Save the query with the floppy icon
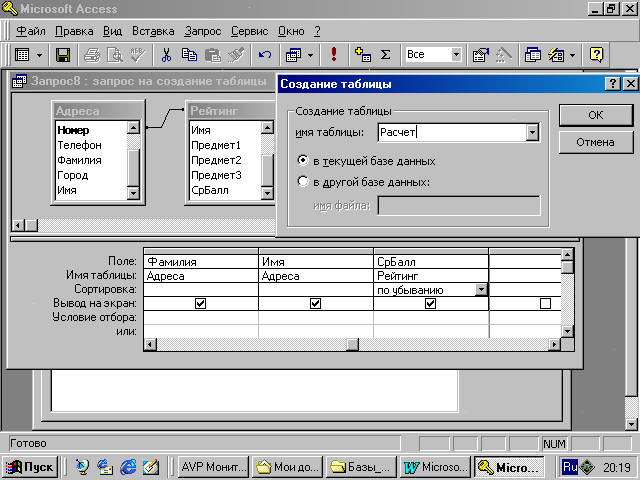The image size is (640, 480). pyautogui.click(x=62, y=55)
